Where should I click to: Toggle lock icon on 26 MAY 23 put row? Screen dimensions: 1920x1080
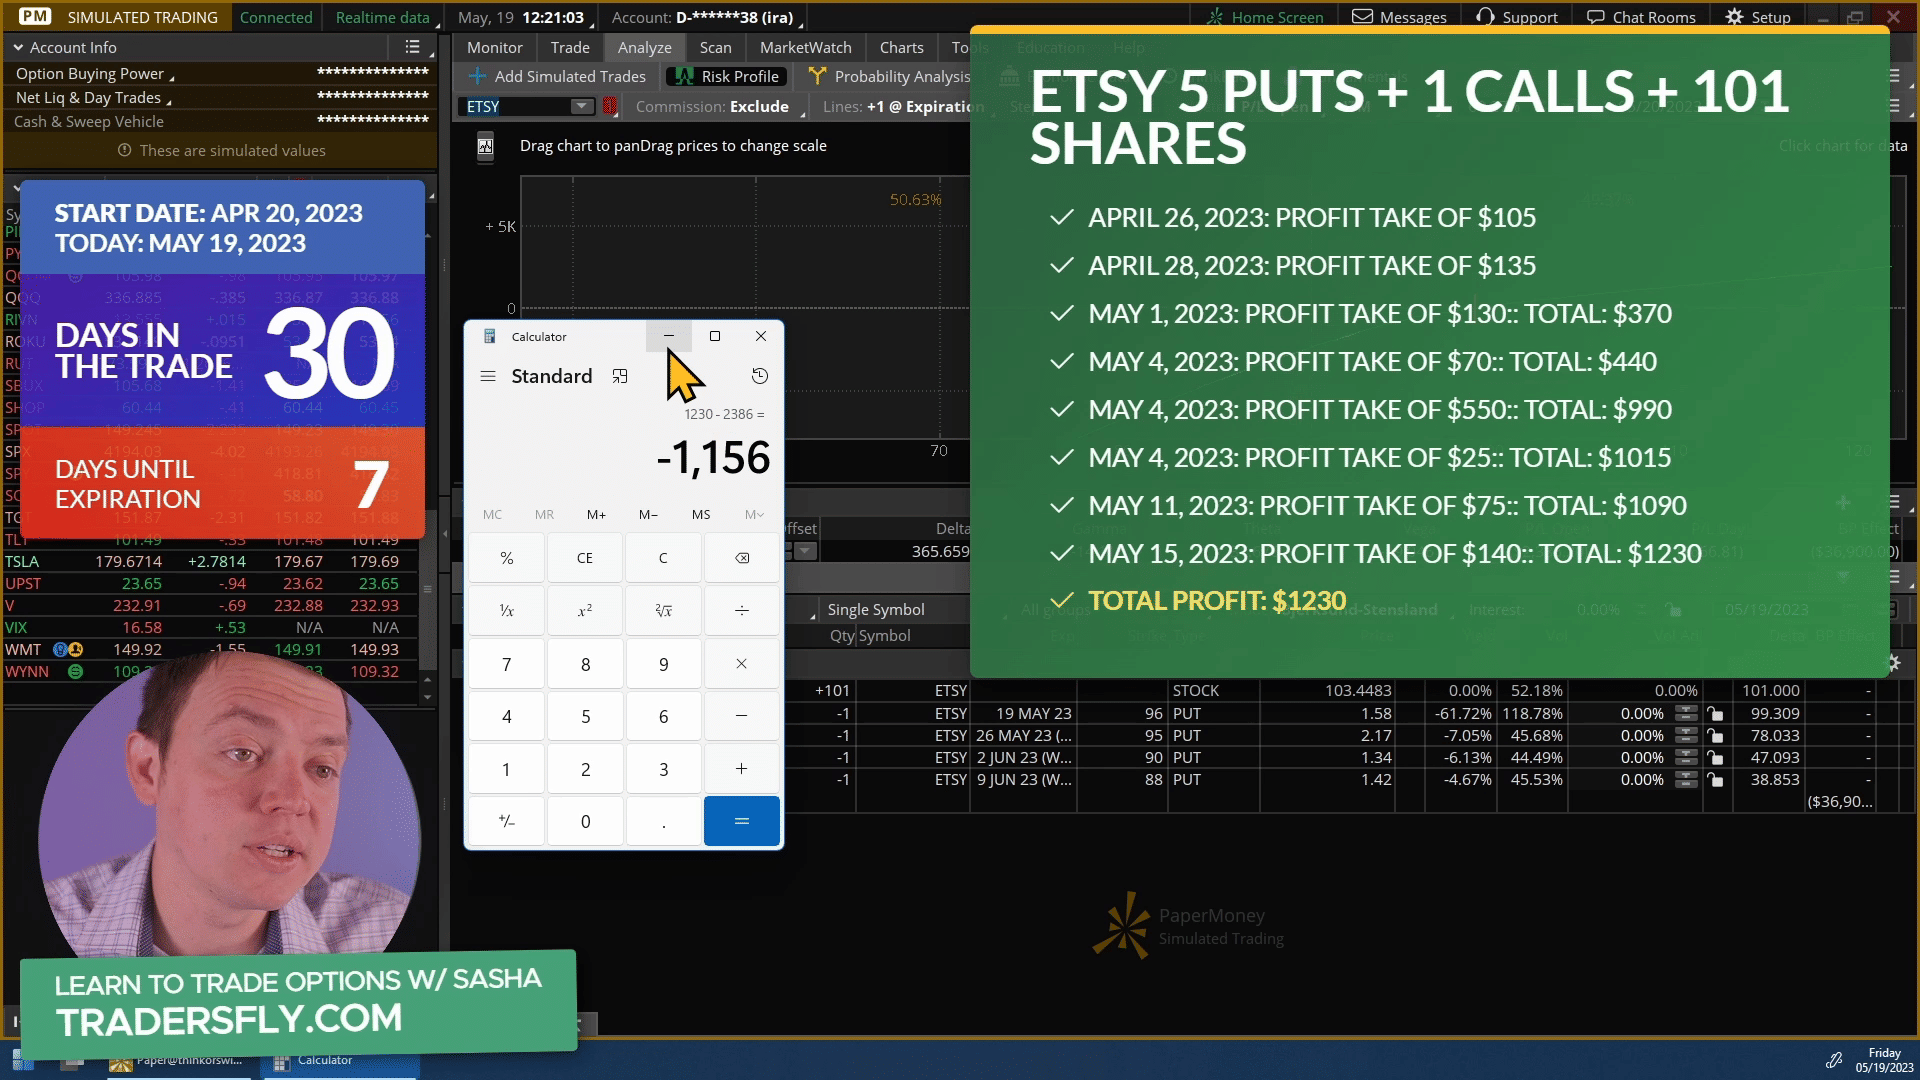point(1715,736)
